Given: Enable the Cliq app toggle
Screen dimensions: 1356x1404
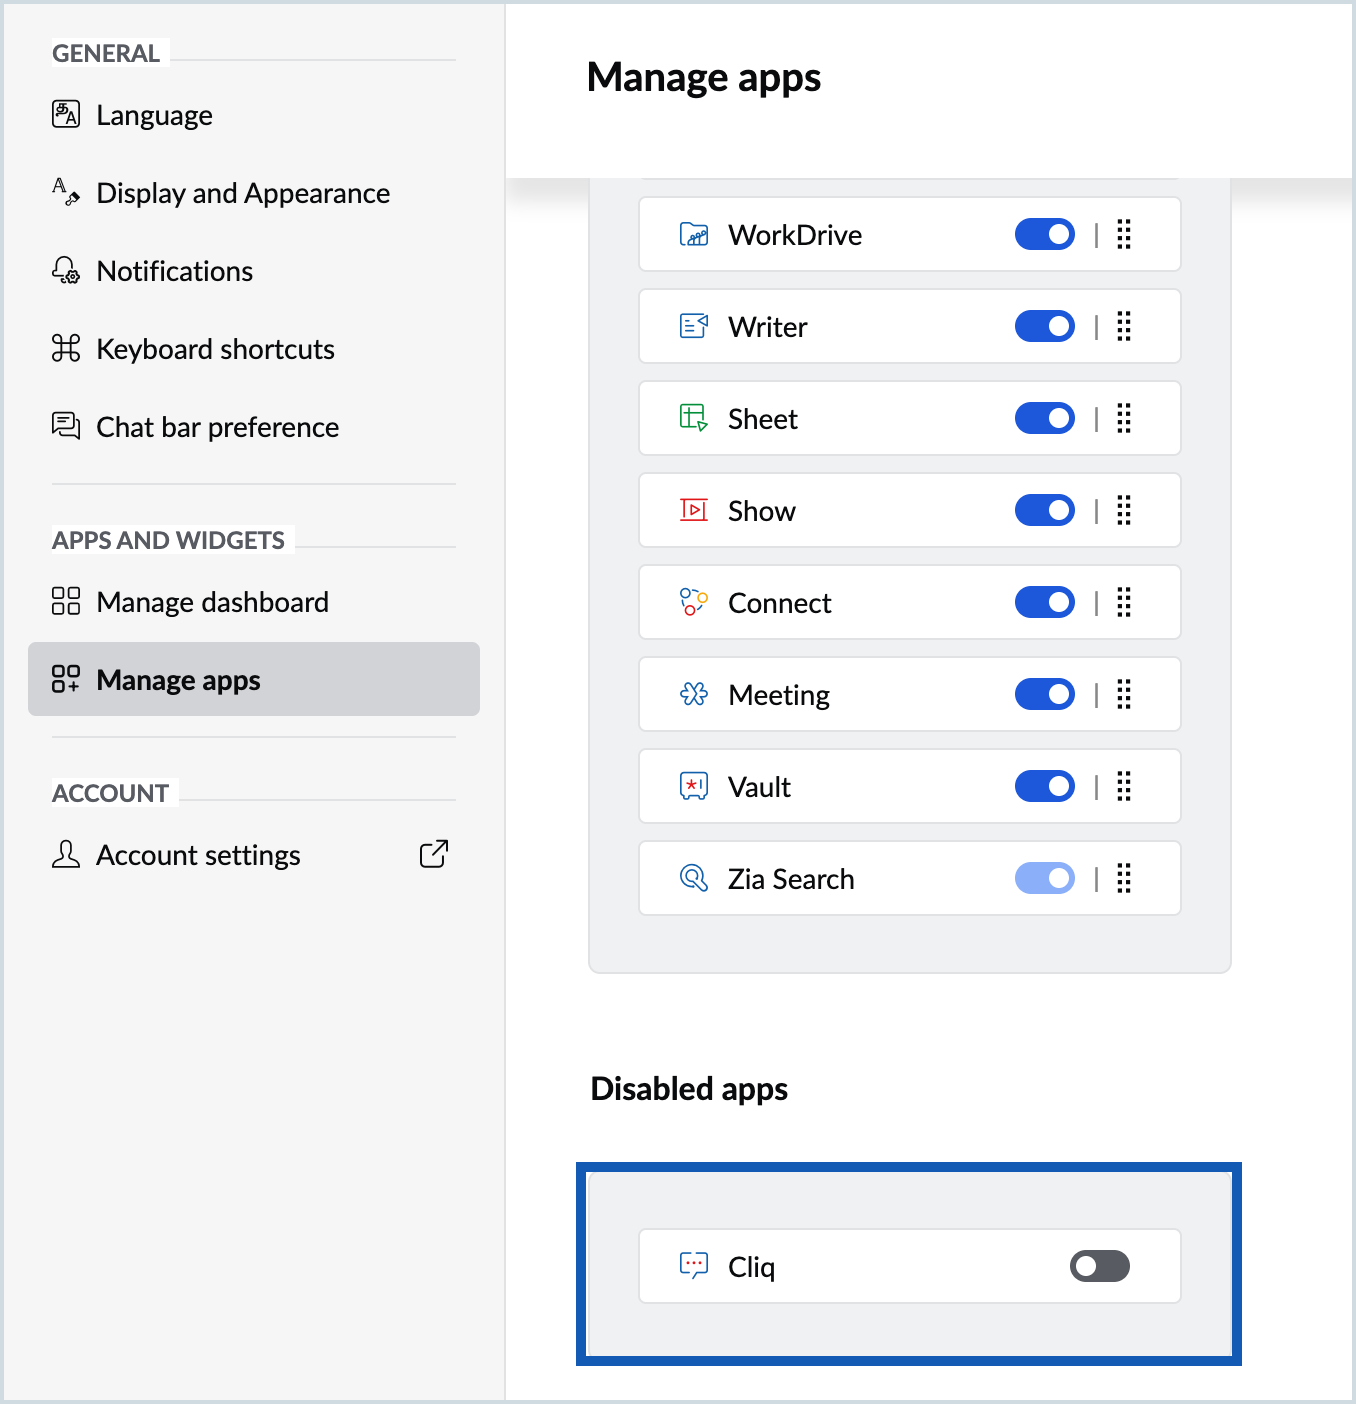Looking at the screenshot, I should (1100, 1266).
